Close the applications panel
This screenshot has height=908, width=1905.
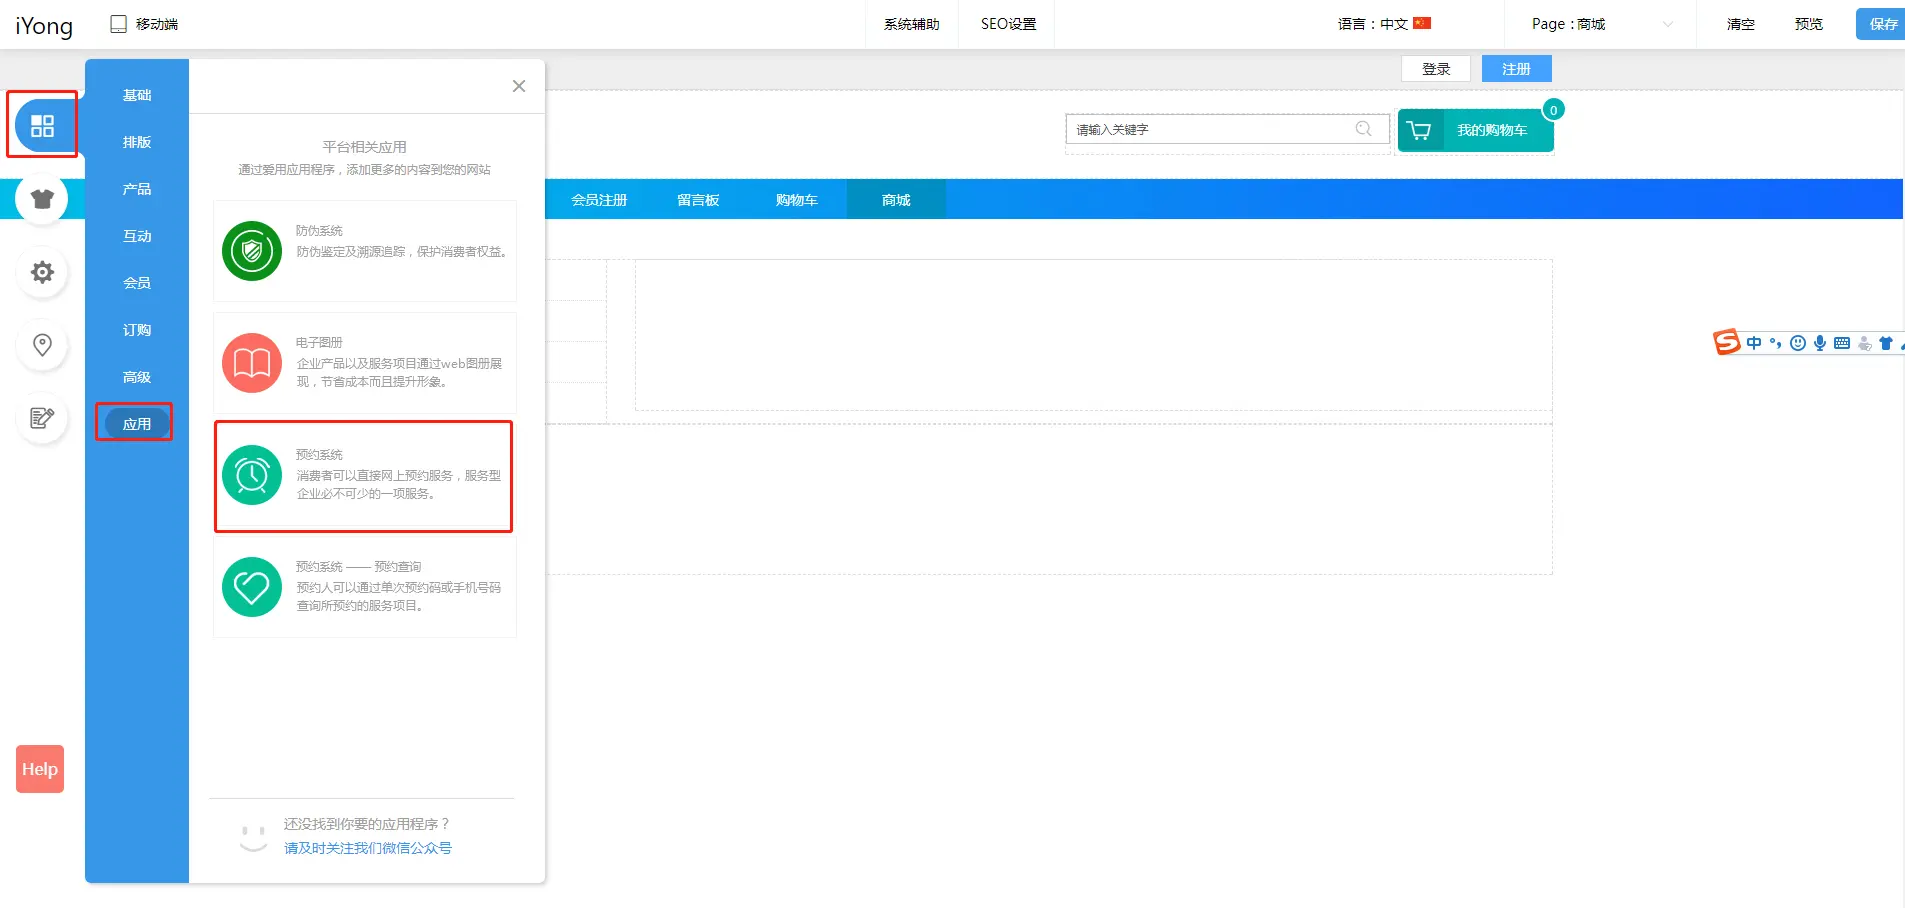pos(518,86)
